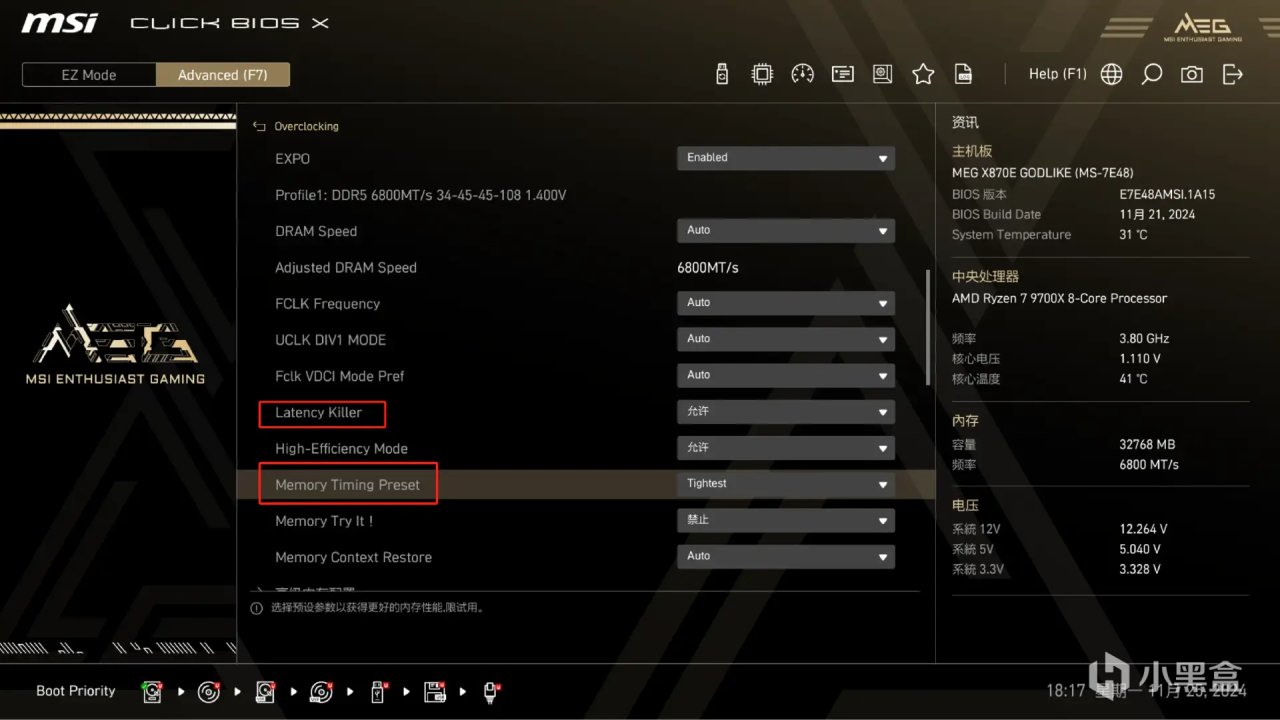Open the Memory Context Restore dropdown
This screenshot has width=1280, height=720.
[x=785, y=556]
